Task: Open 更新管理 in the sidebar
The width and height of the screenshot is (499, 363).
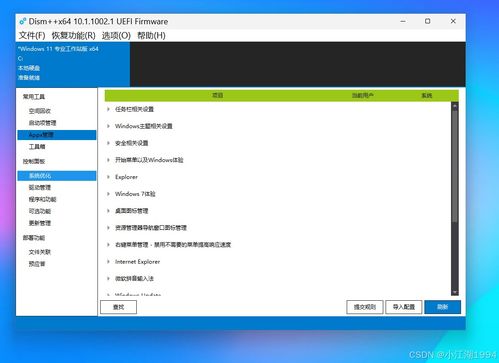Action: pyautogui.click(x=40, y=223)
